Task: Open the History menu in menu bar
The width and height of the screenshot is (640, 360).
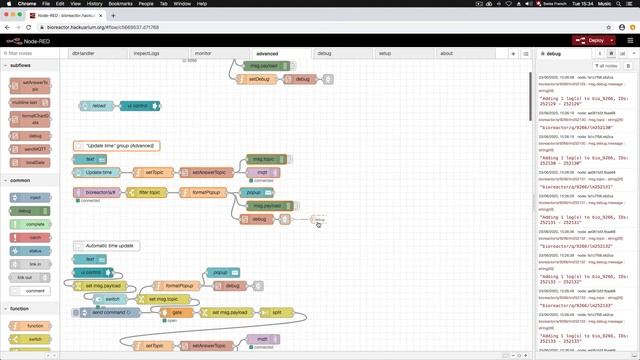Action: point(94,4)
